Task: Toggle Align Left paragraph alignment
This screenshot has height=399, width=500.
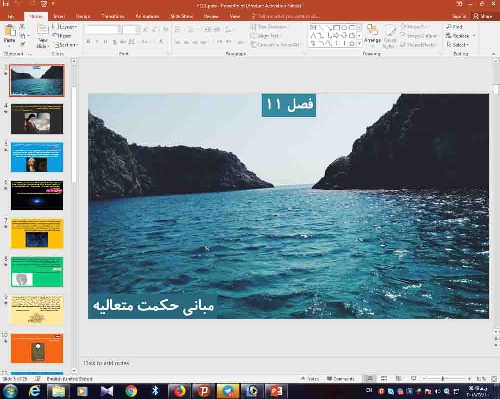Action: [x=178, y=42]
